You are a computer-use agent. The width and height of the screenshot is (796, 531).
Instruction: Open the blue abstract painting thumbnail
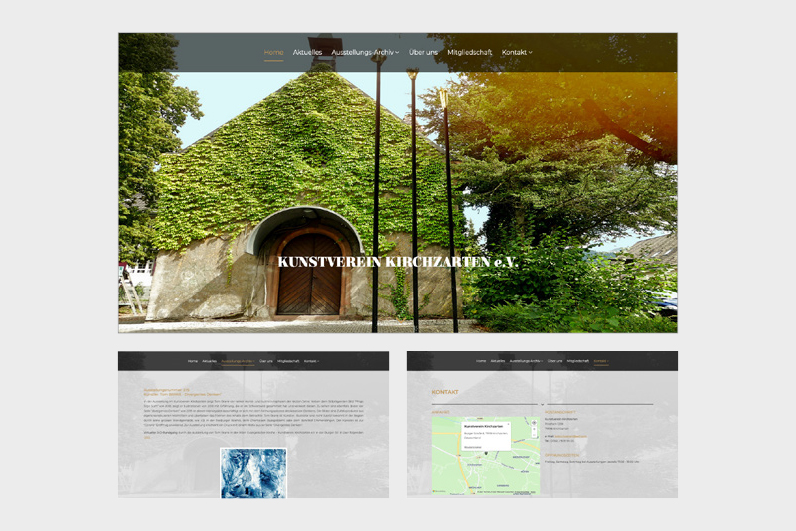click(253, 473)
